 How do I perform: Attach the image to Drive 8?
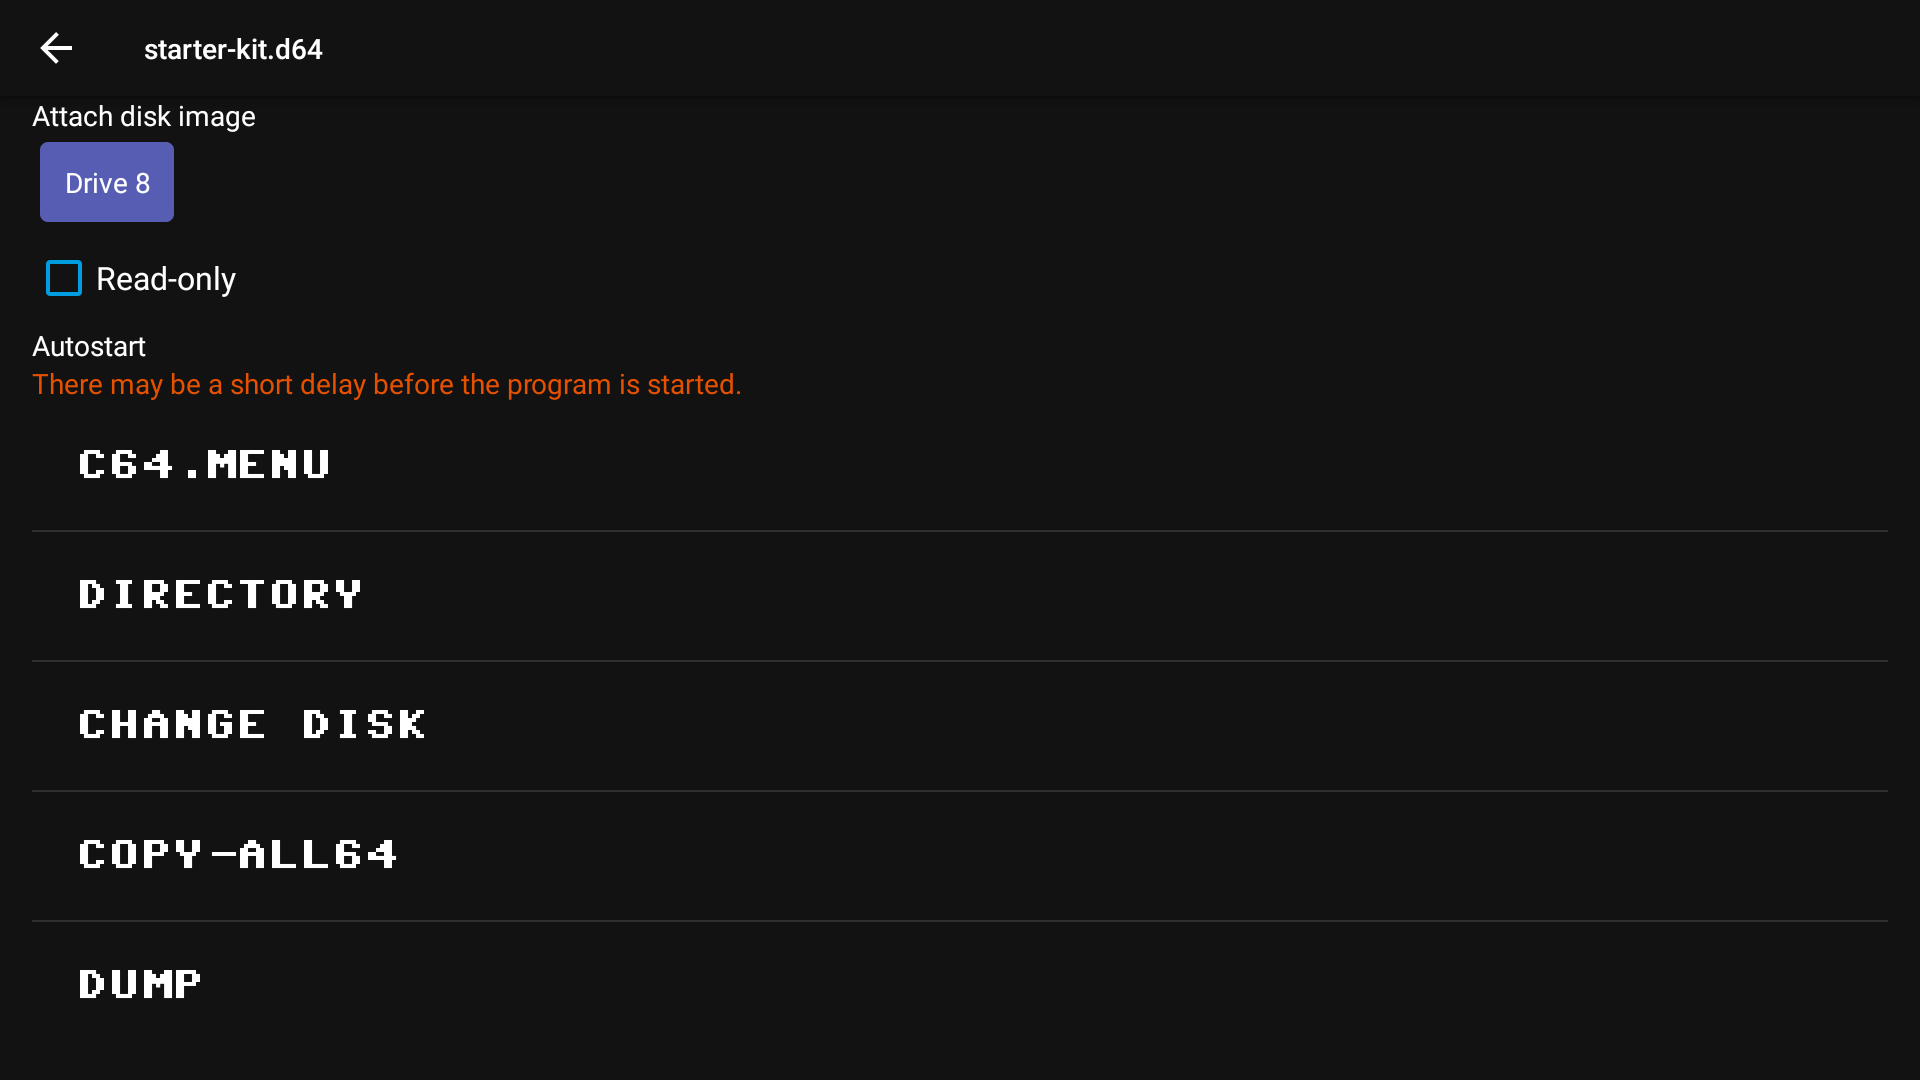(x=107, y=182)
